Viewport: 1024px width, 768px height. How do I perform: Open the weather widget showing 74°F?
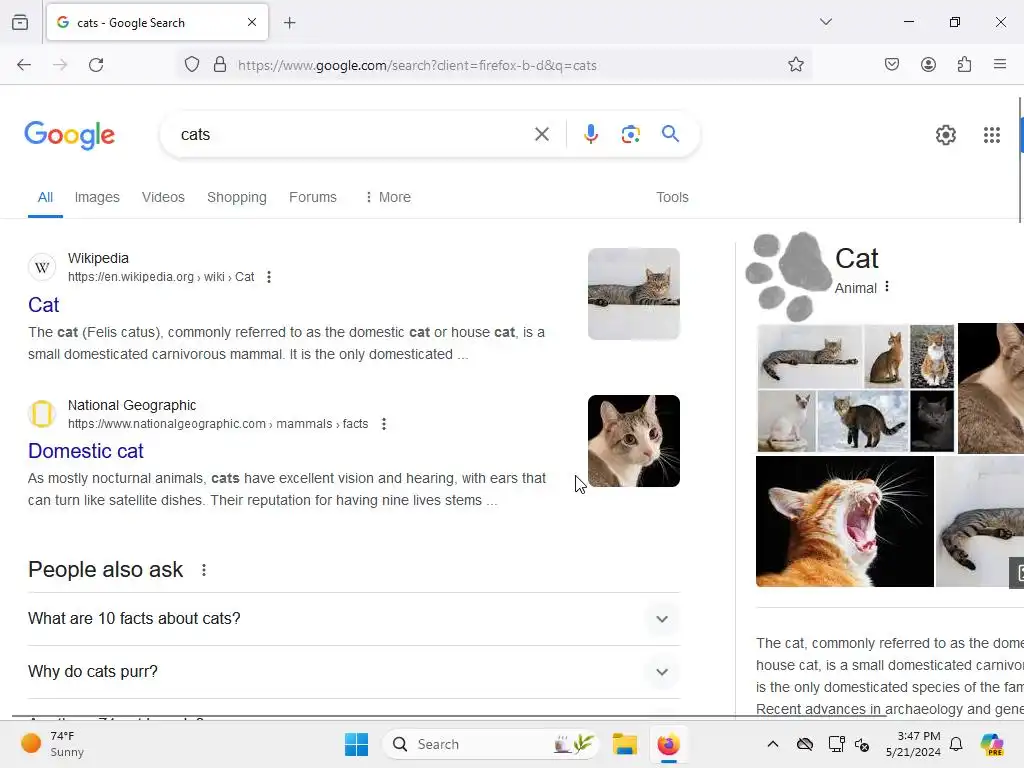tap(52, 744)
